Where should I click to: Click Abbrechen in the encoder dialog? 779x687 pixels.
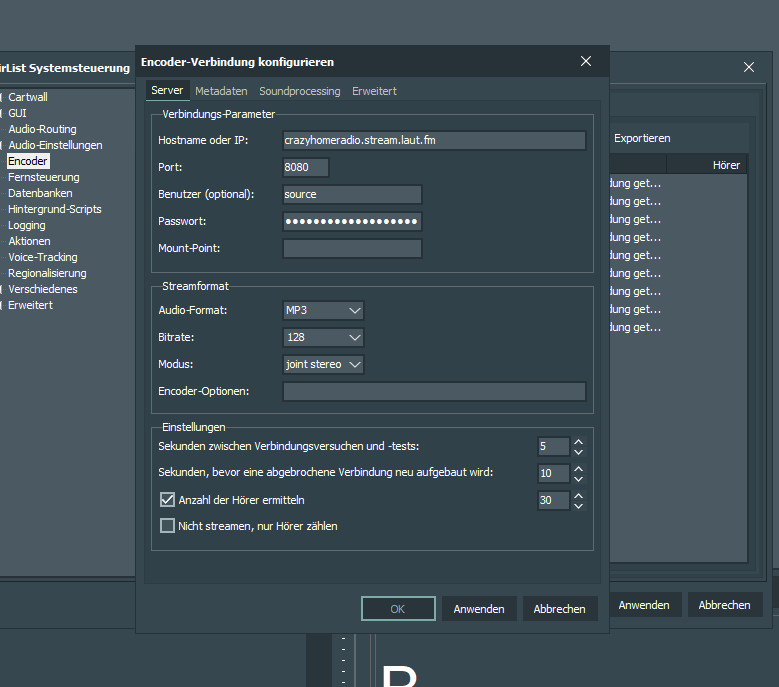[x=560, y=609]
